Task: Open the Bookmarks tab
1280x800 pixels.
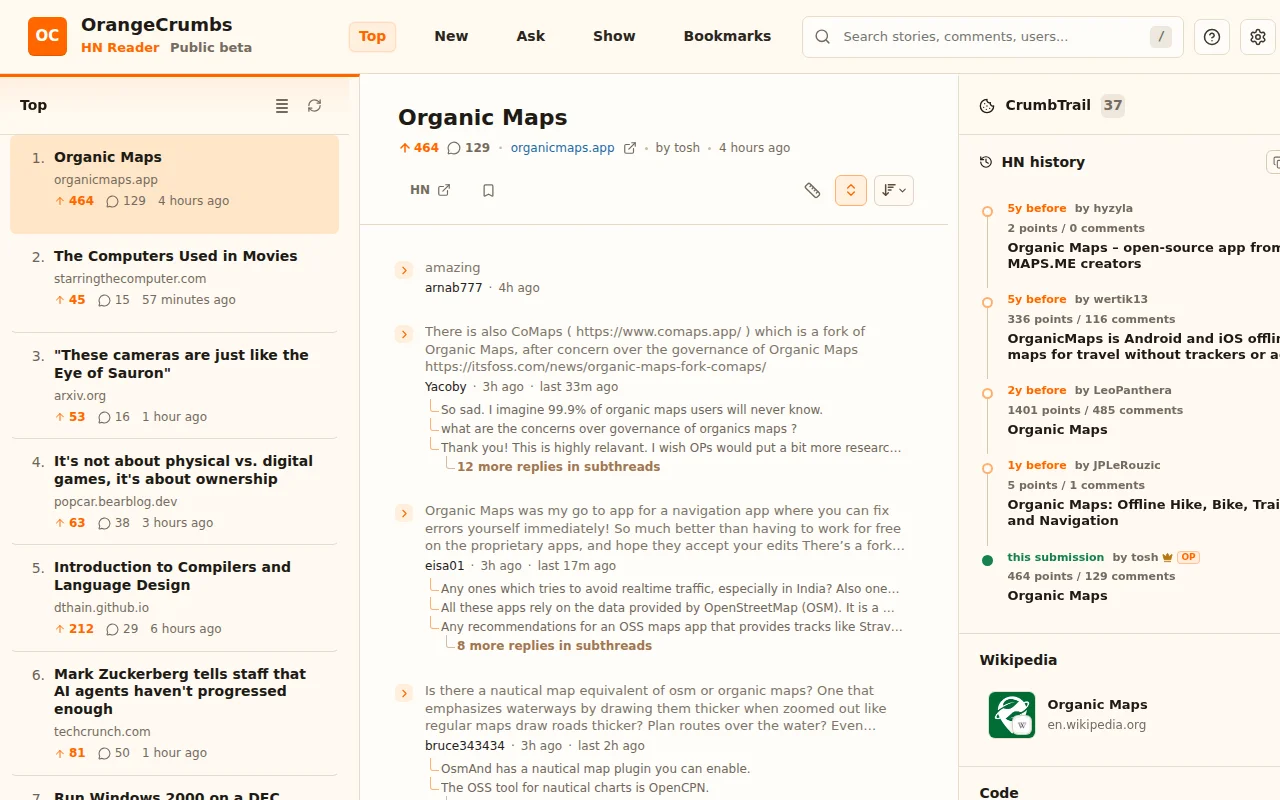Action: point(727,37)
